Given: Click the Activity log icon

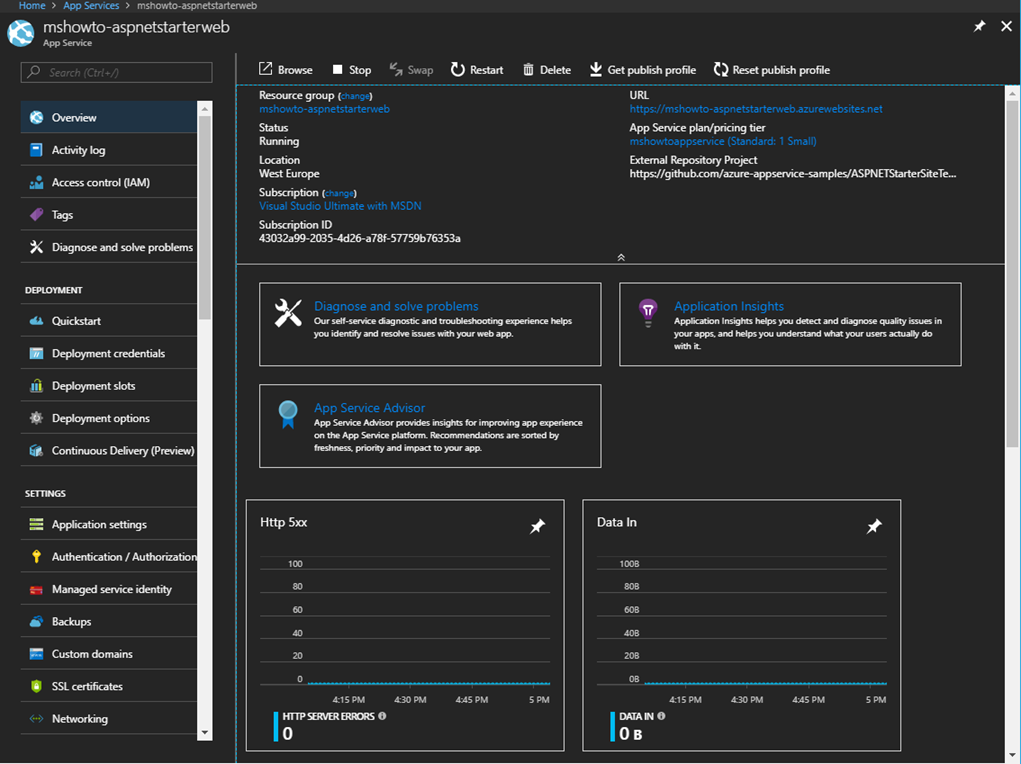Looking at the screenshot, I should (36, 150).
